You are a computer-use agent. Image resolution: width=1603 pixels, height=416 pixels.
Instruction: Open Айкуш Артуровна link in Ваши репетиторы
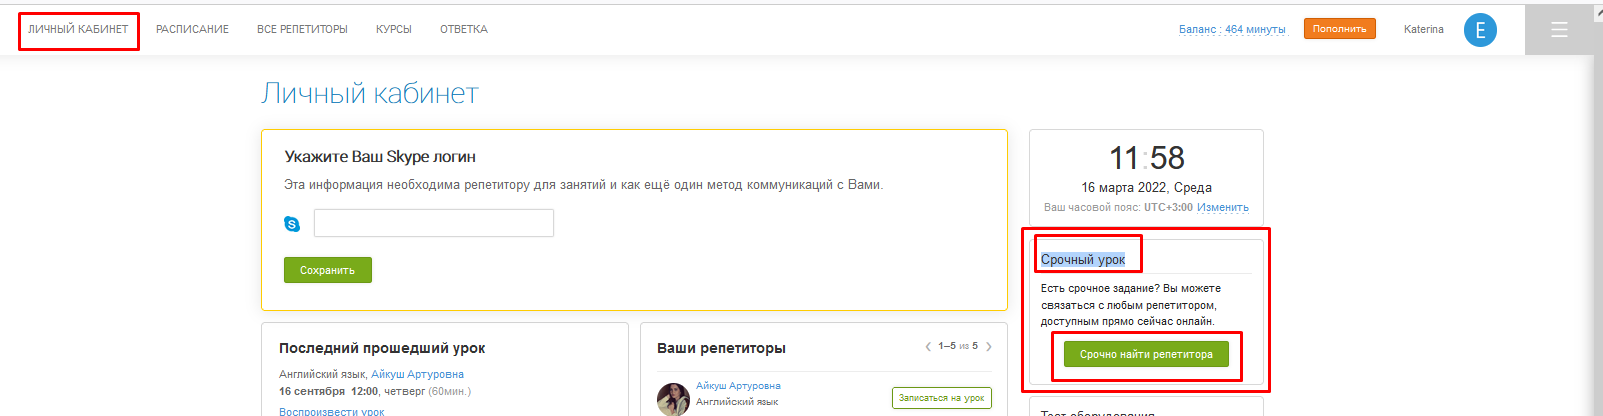click(738, 386)
